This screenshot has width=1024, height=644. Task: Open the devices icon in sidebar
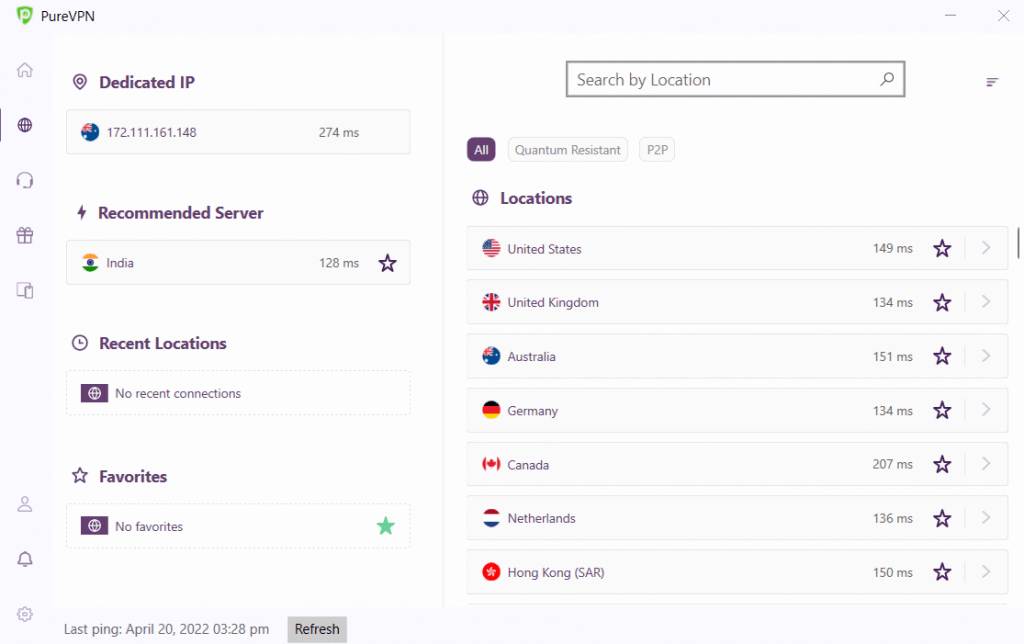click(x=25, y=290)
